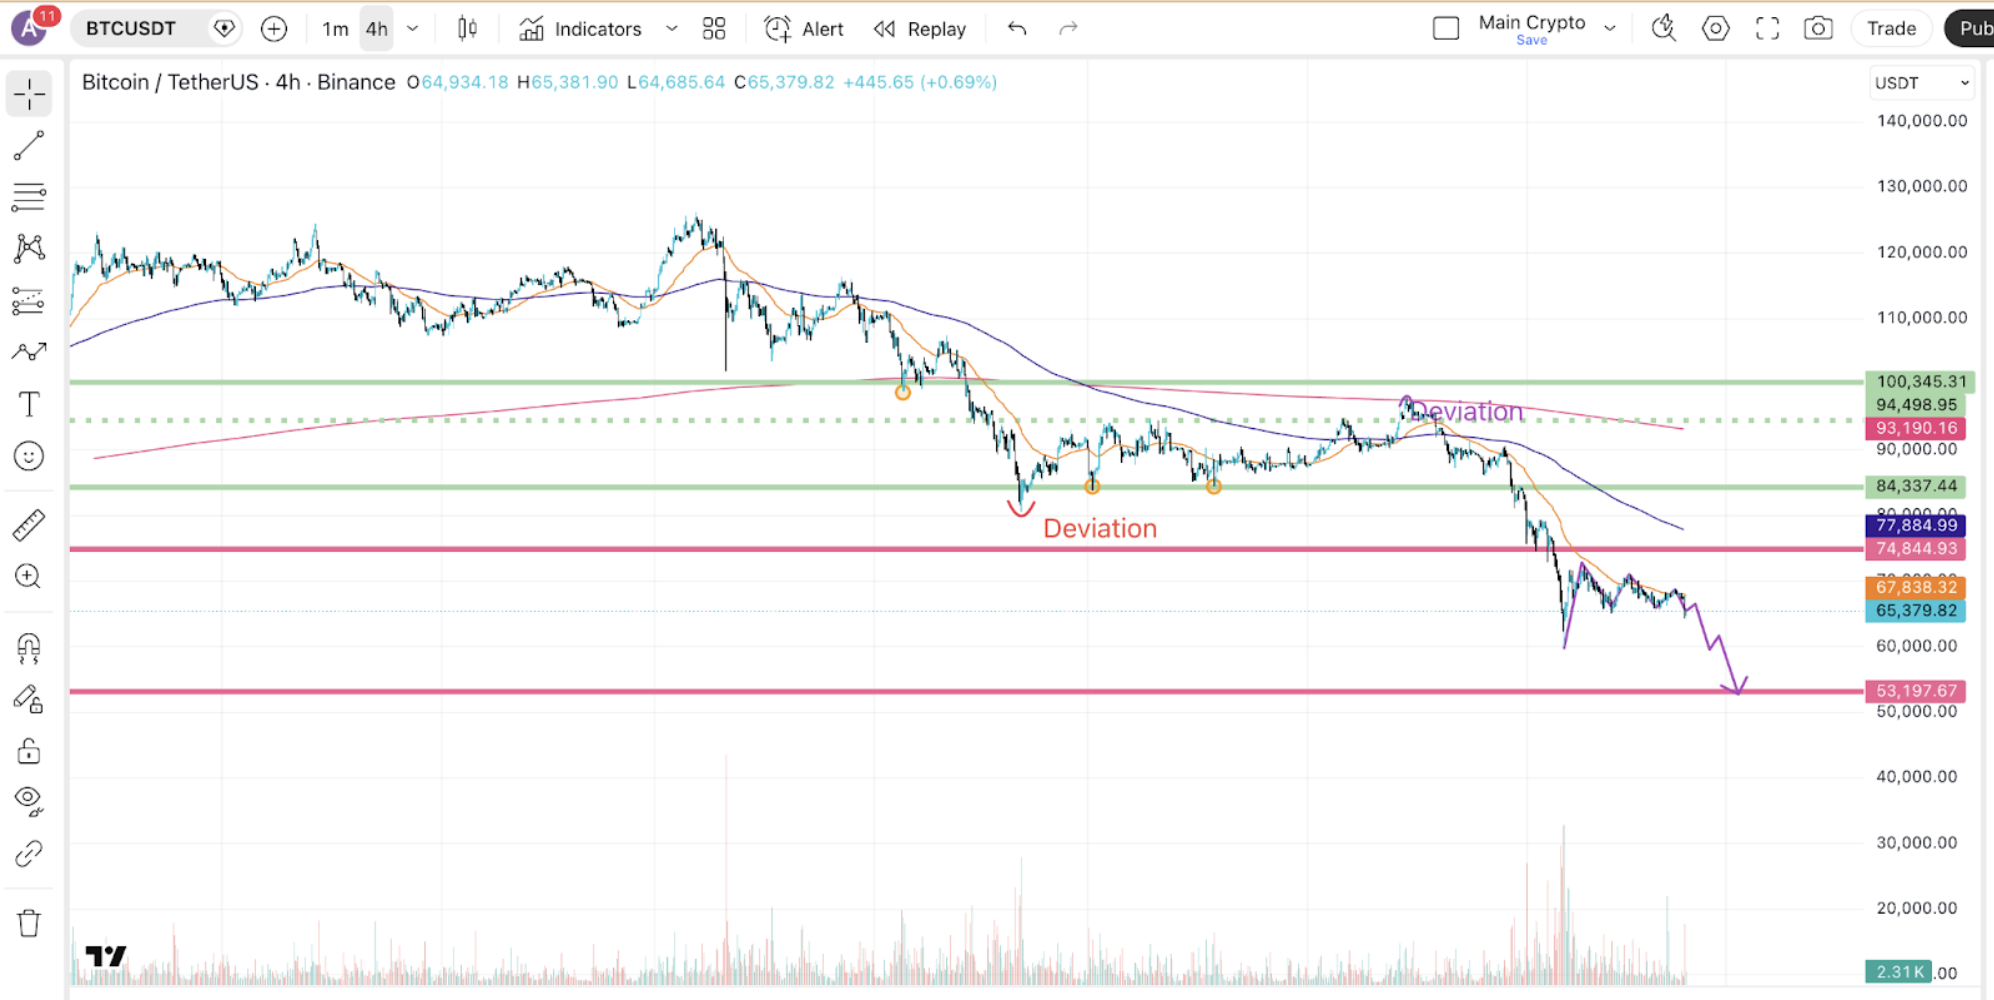This screenshot has width=1994, height=1000.
Task: Open the Trade panel
Action: pos(1891,29)
